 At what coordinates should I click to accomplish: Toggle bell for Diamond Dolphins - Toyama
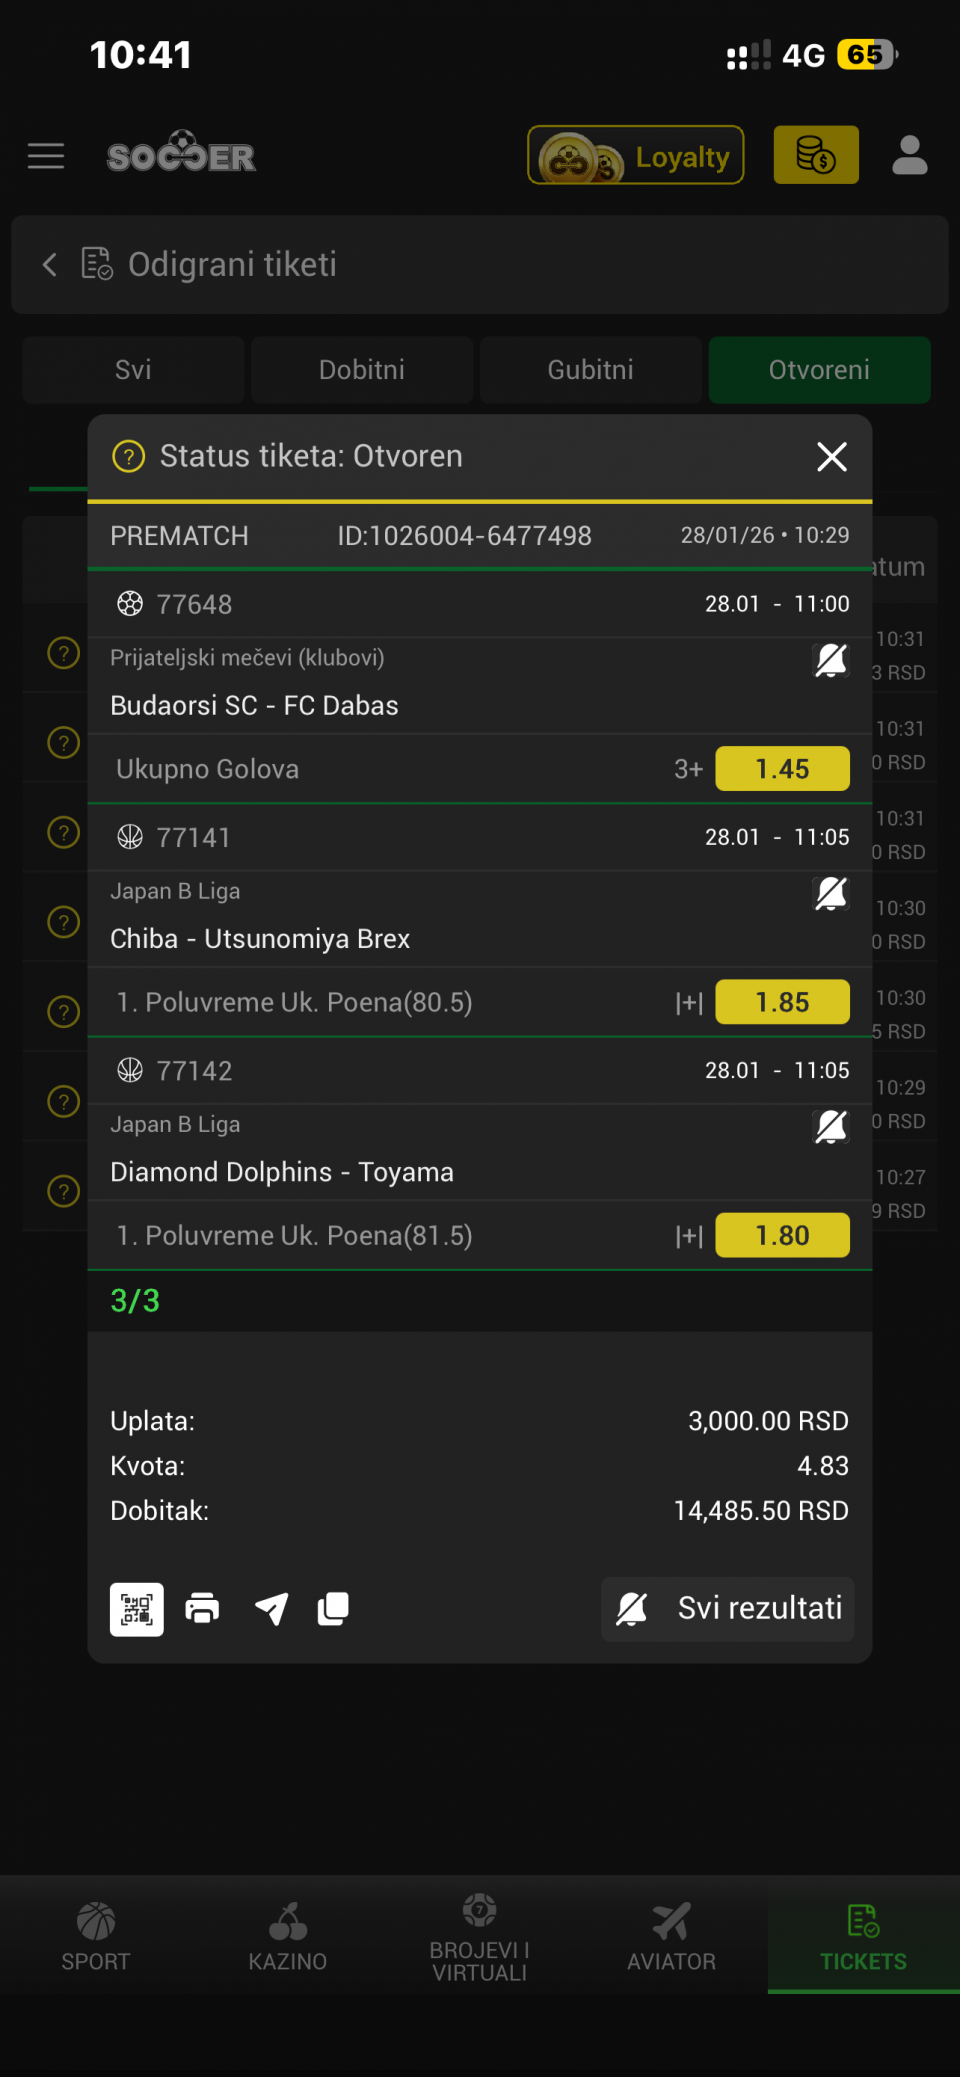coord(831,1127)
